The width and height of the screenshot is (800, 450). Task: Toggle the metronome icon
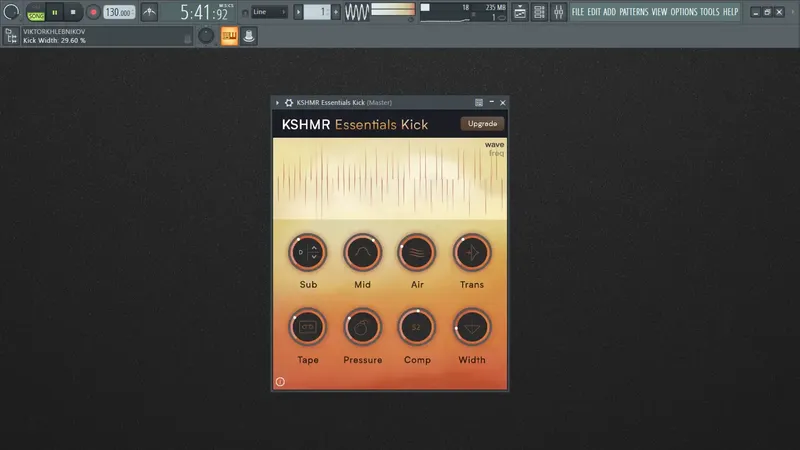[x=149, y=12]
